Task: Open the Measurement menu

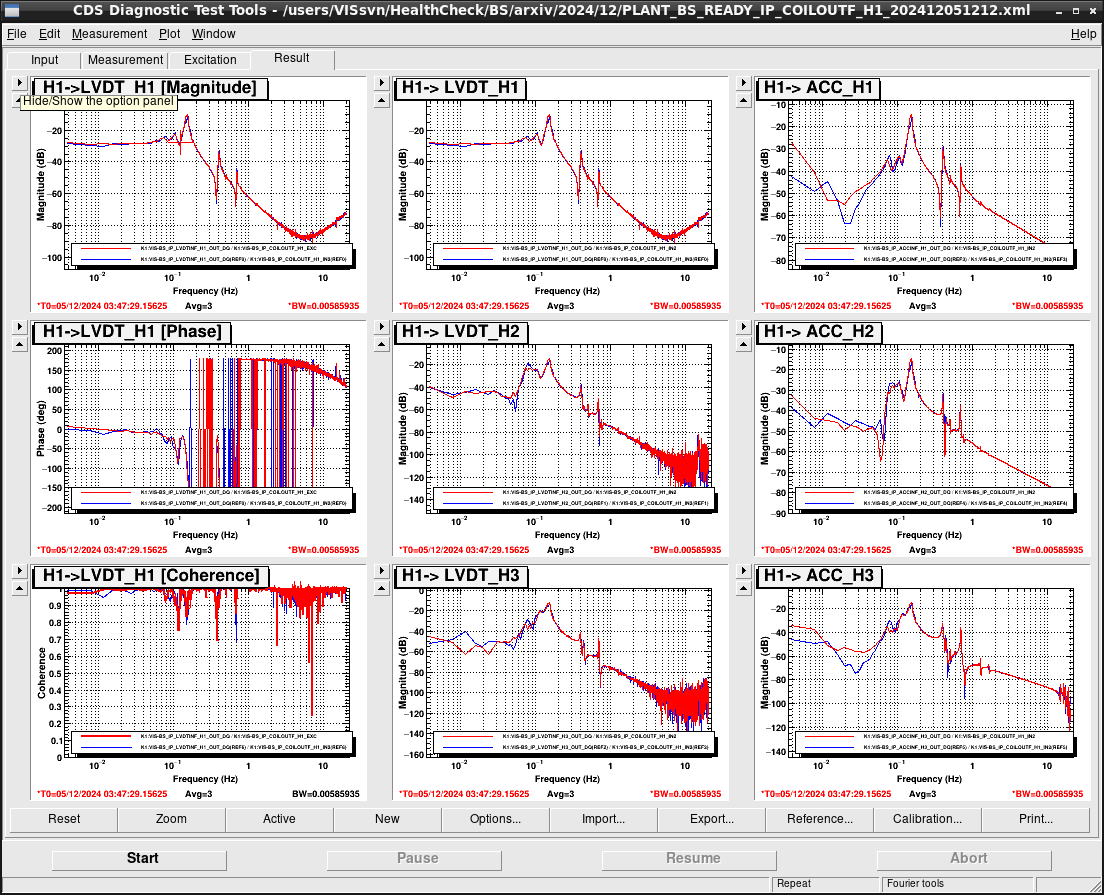Action: point(109,34)
